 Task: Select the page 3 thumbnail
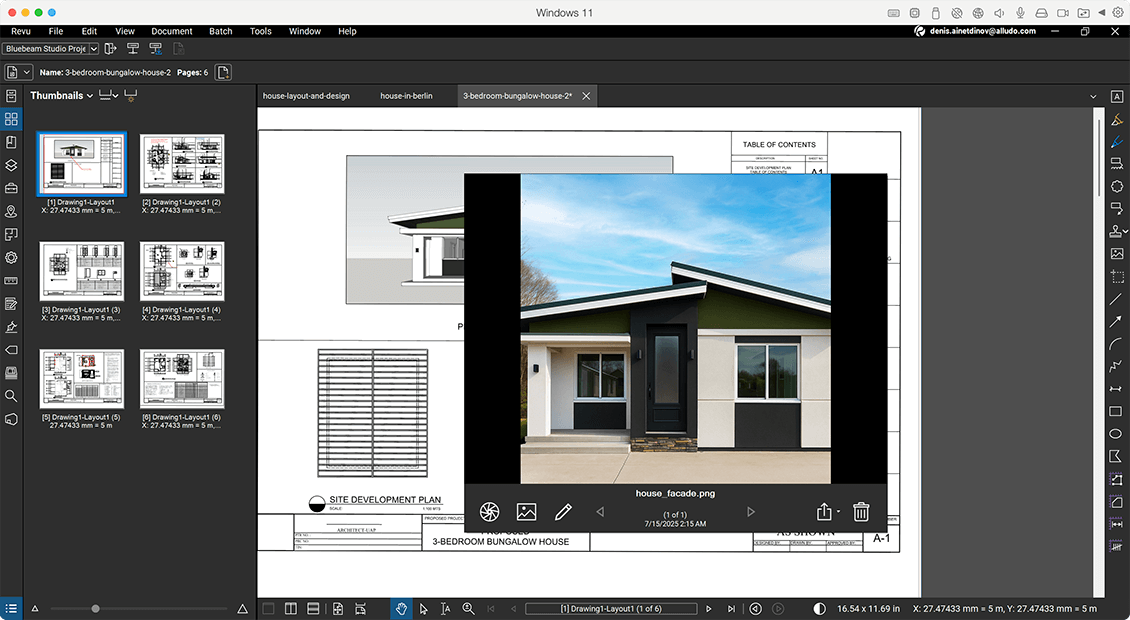pos(81,270)
